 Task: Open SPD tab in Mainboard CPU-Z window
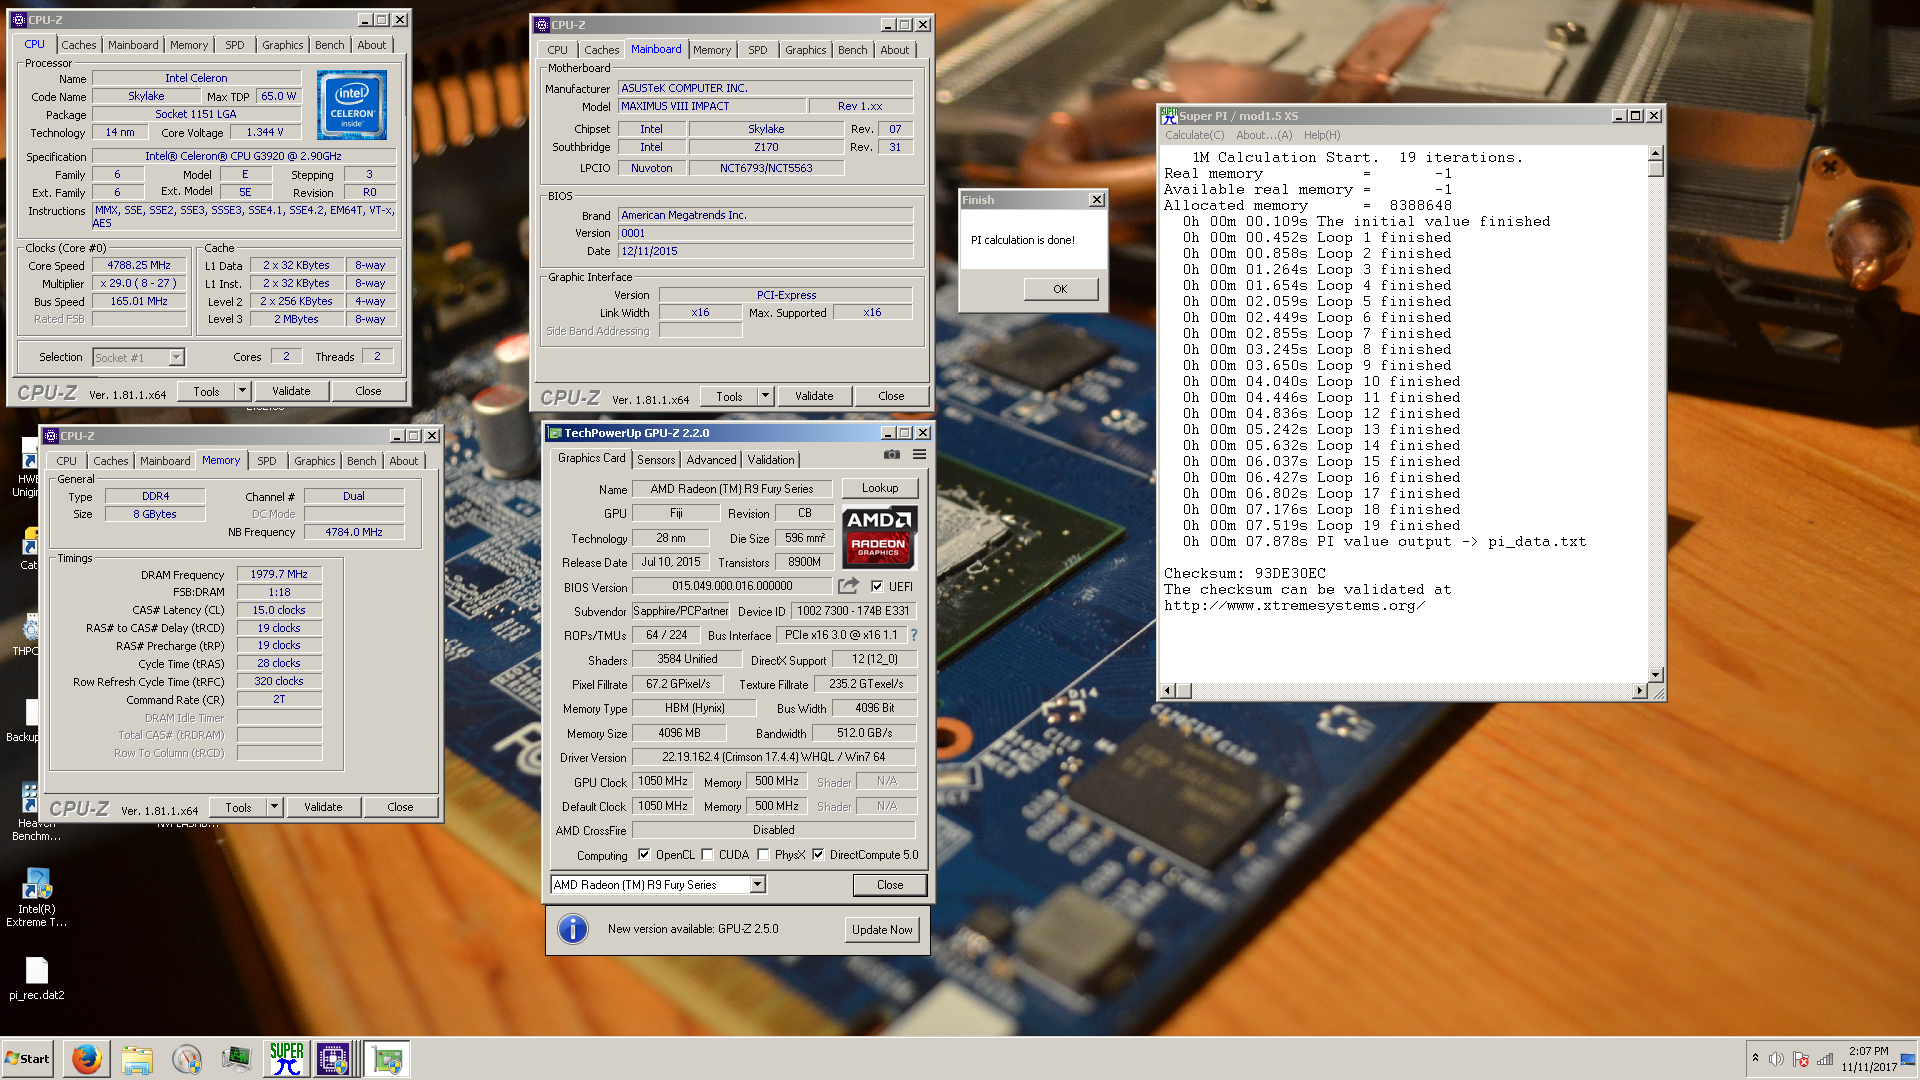point(758,50)
